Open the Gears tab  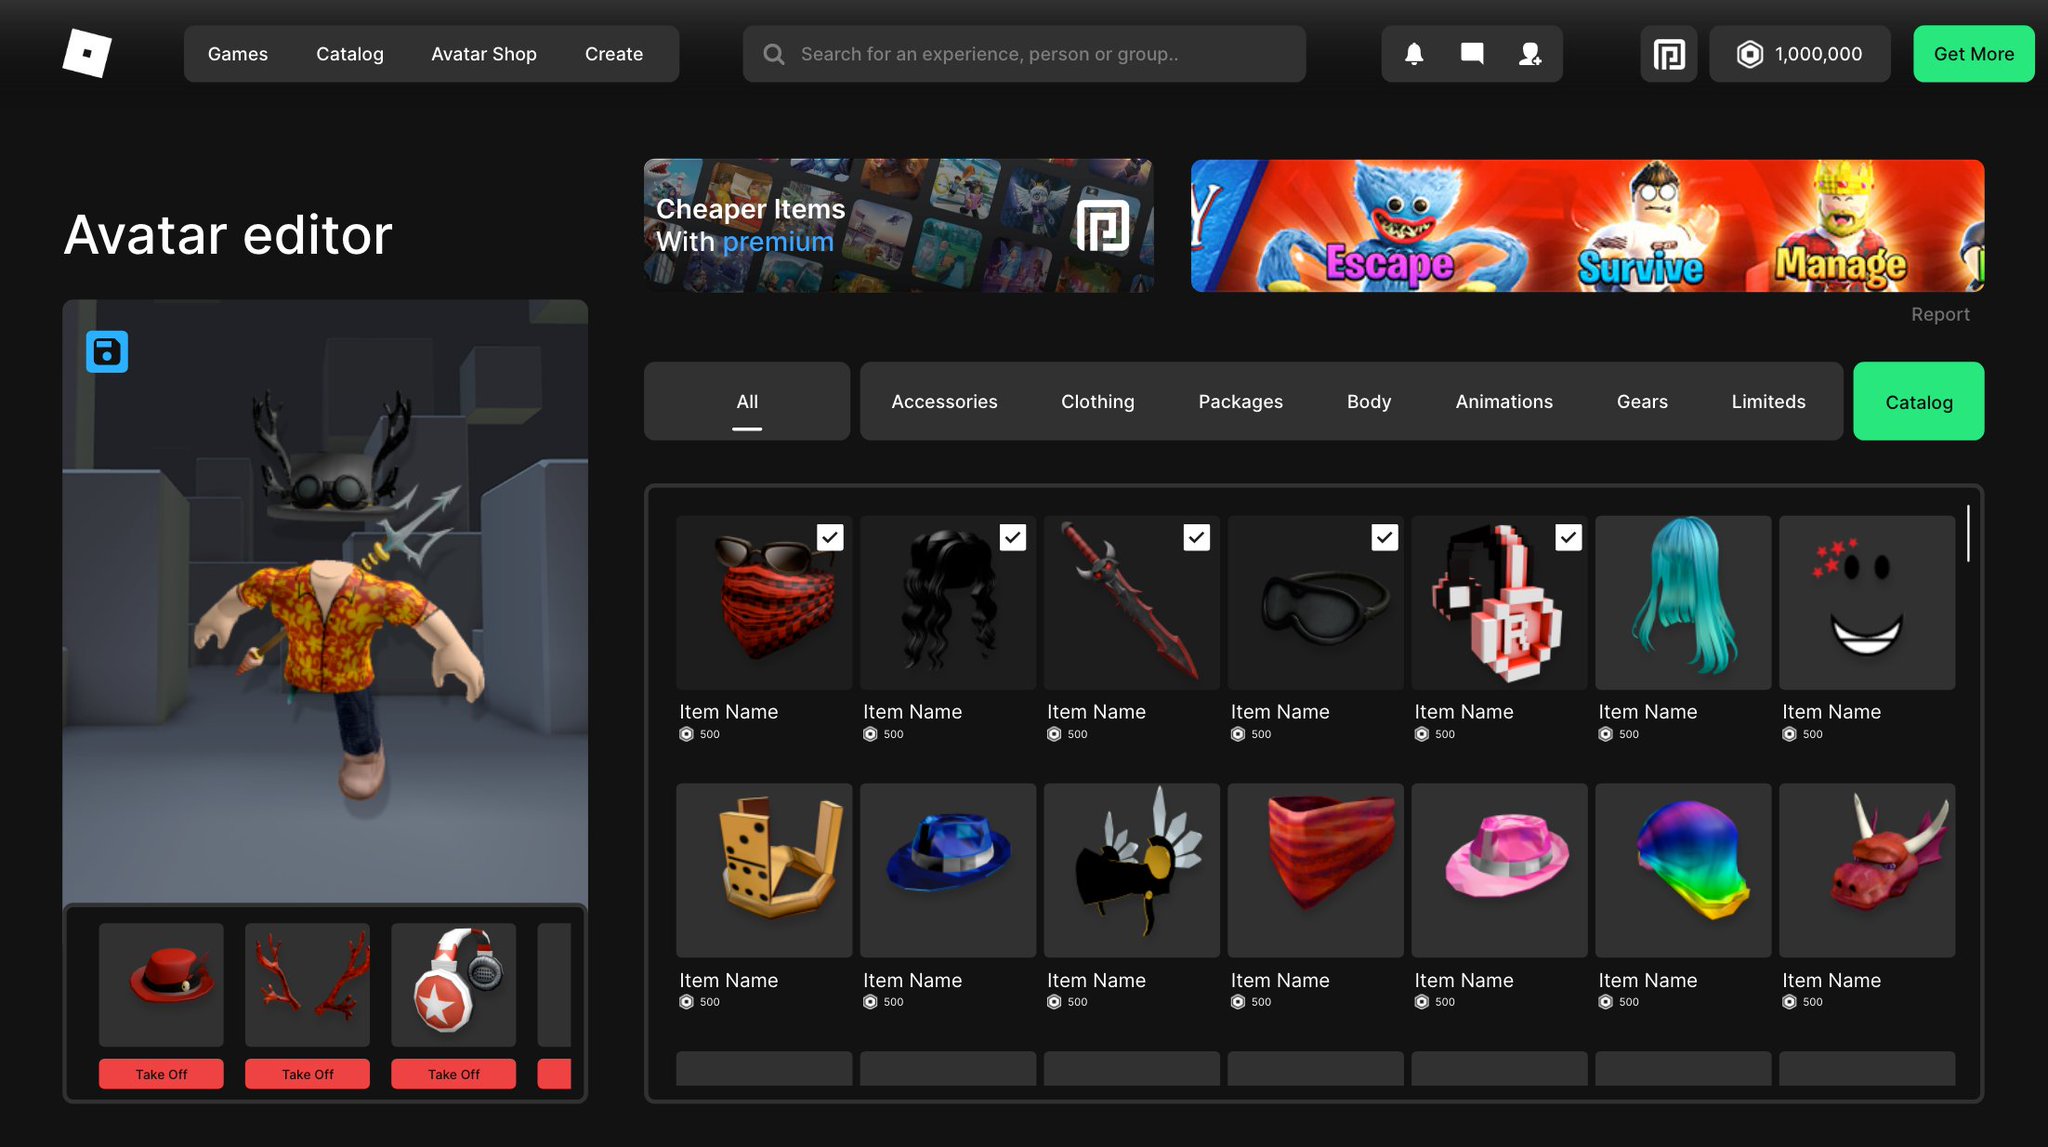click(1642, 401)
